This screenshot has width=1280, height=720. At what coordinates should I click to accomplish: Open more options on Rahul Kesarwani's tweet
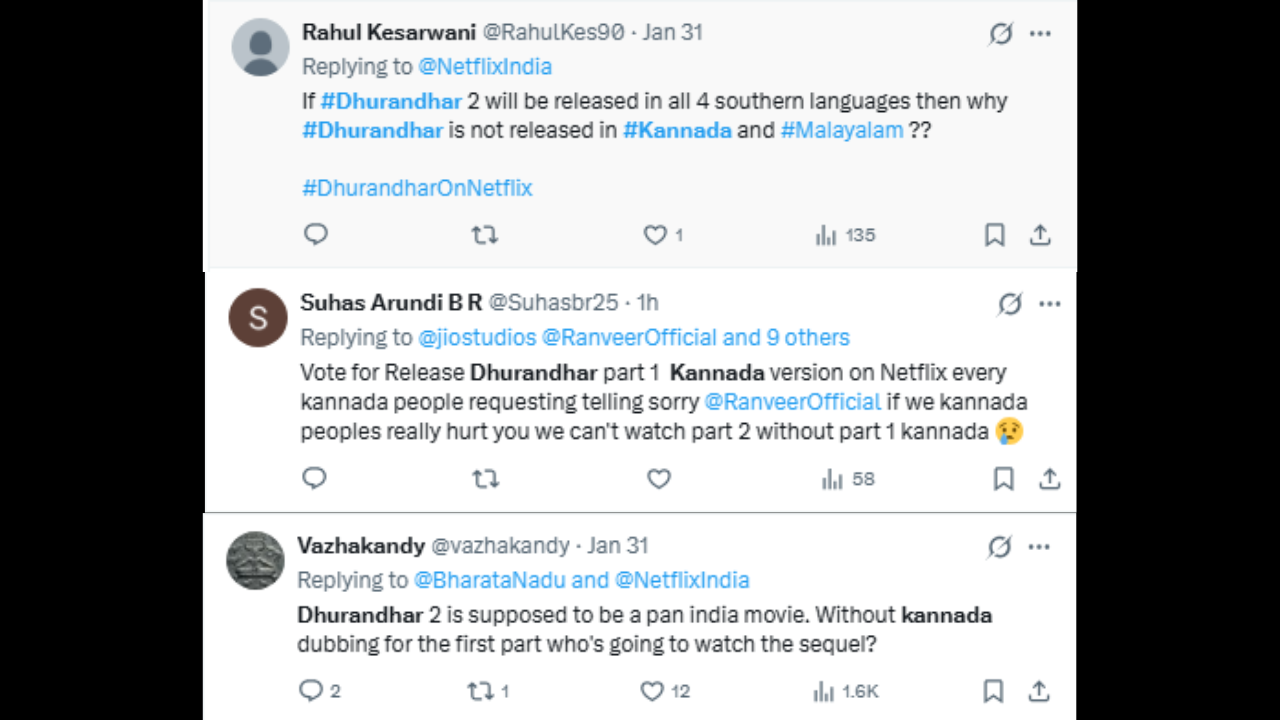coord(1040,33)
